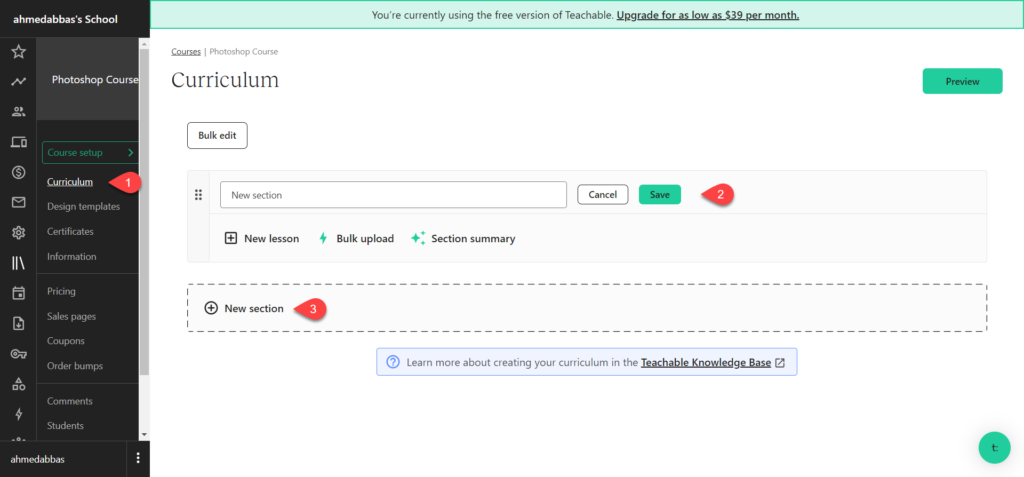Click the drag handle beside the section name
The image size is (1024, 477).
[198, 195]
